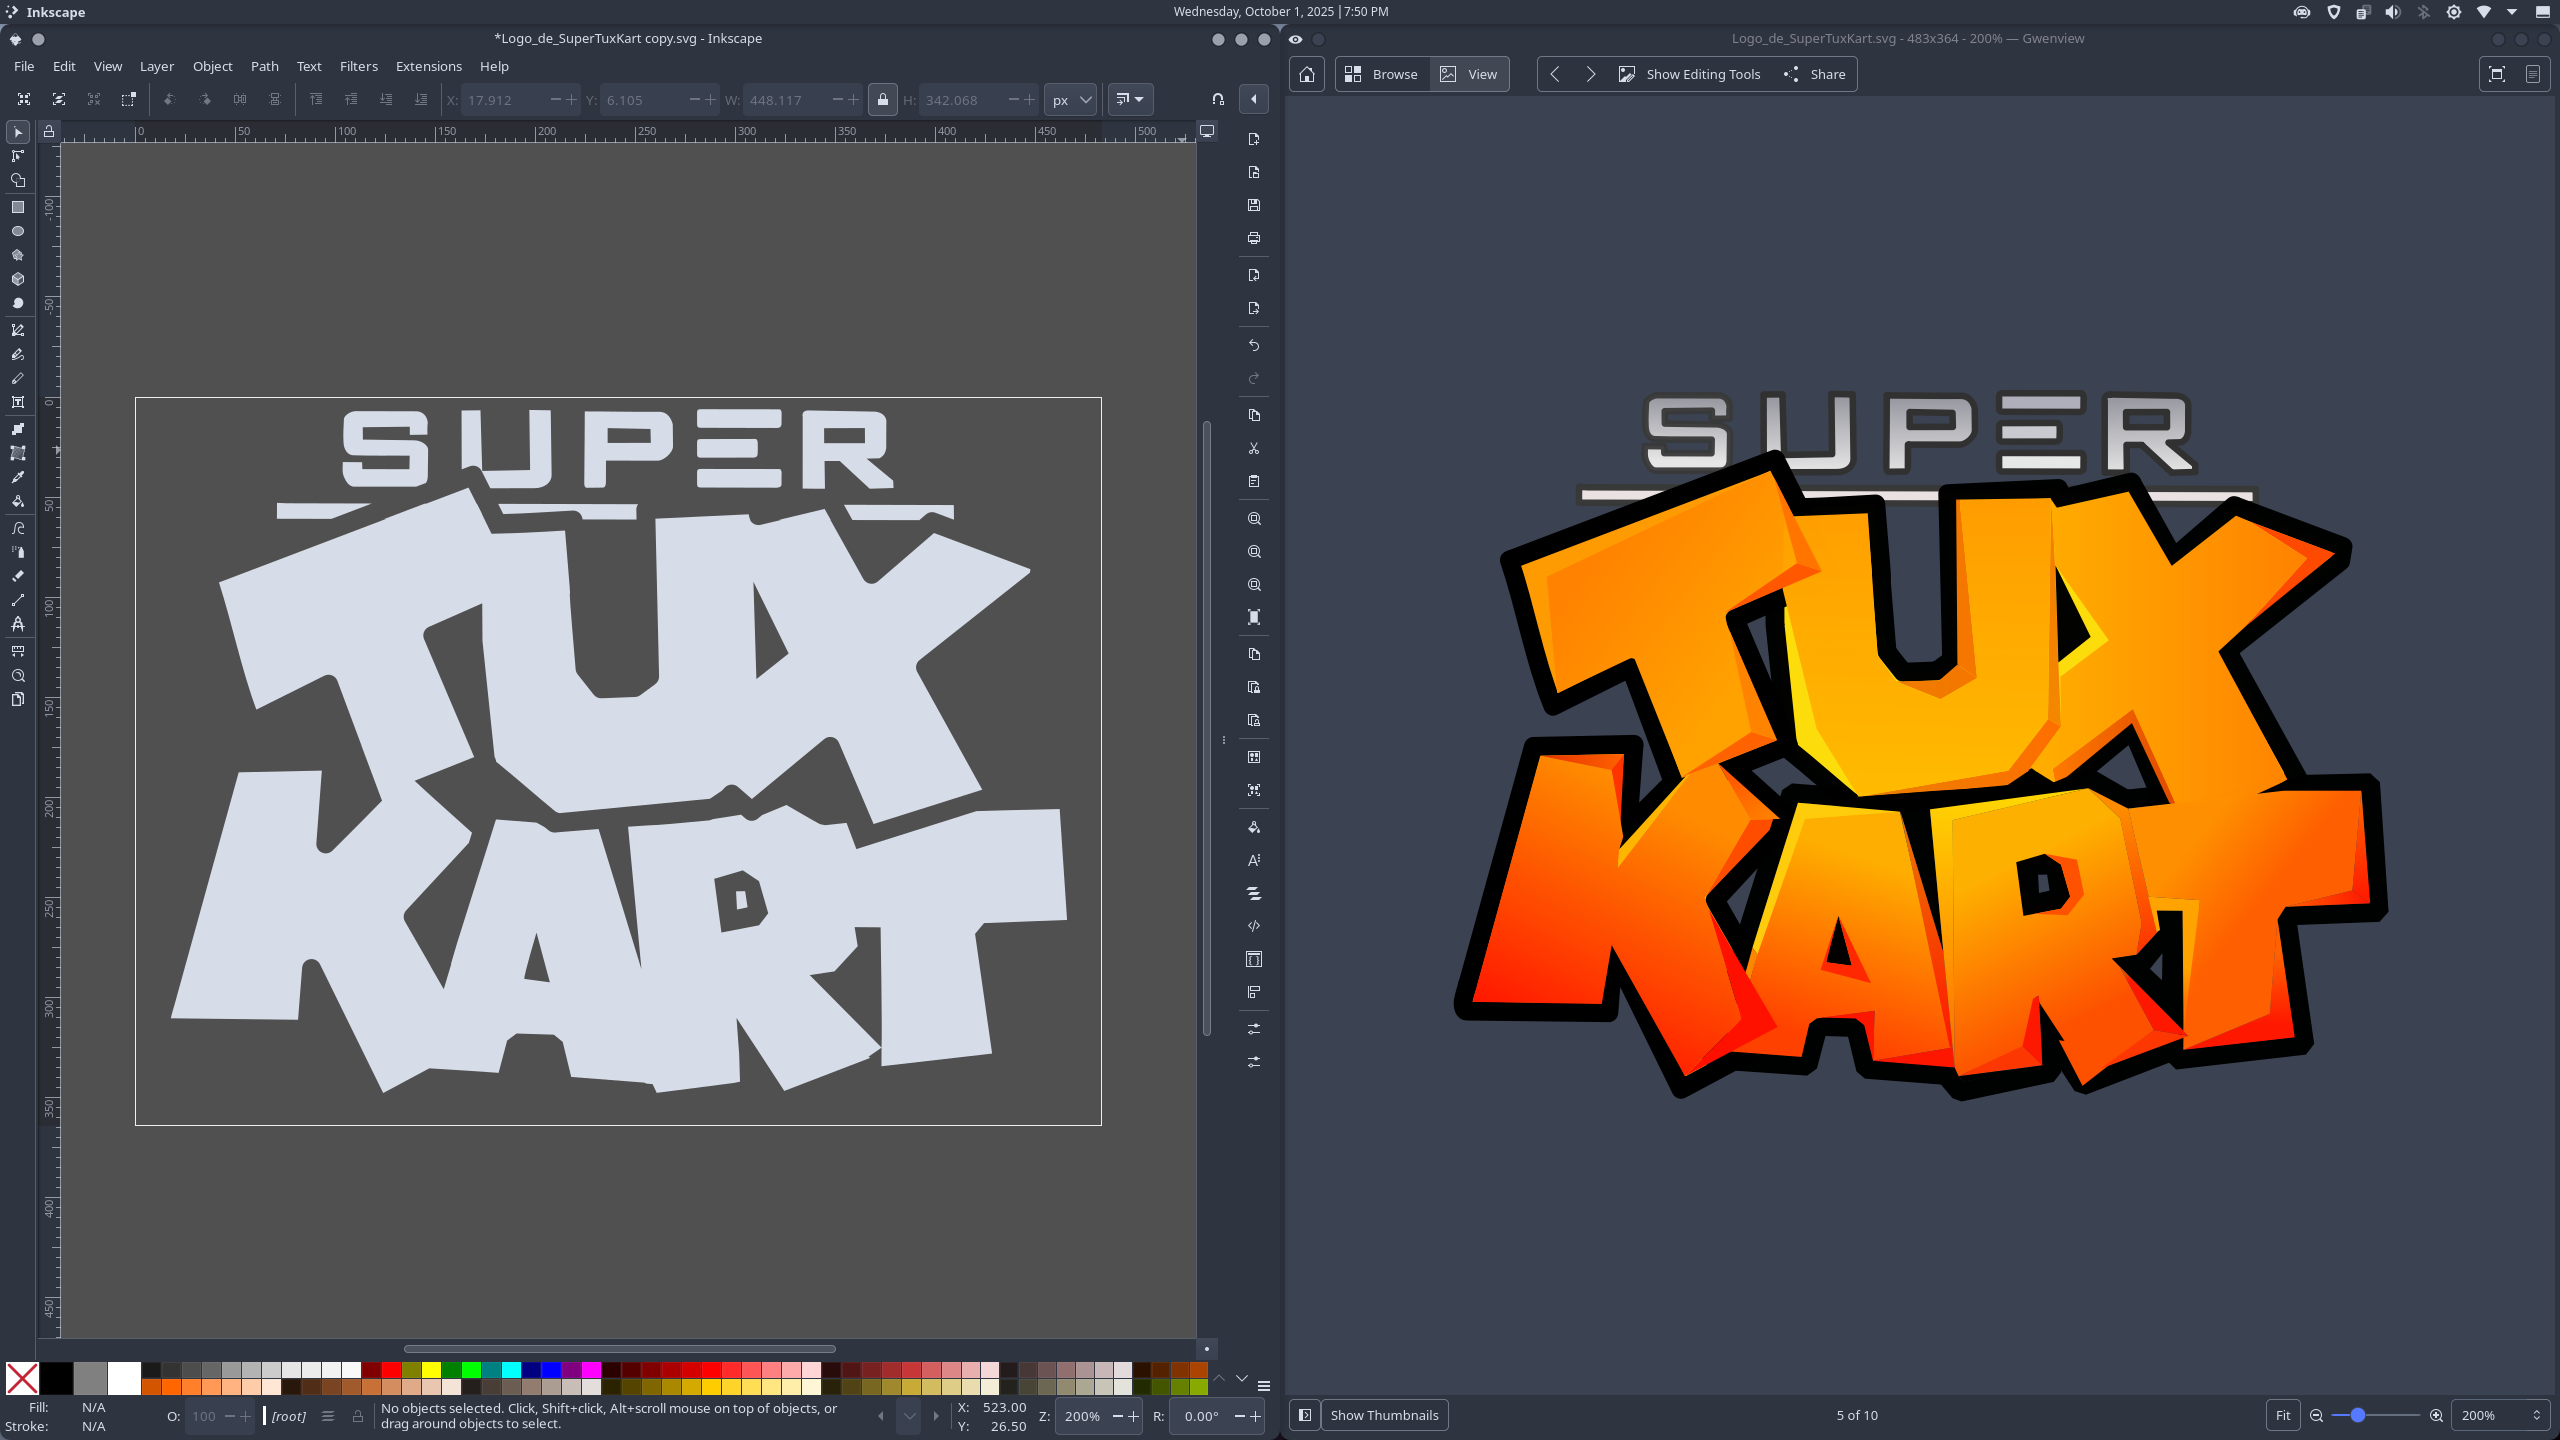Select the Eraser tool

coord(18,576)
